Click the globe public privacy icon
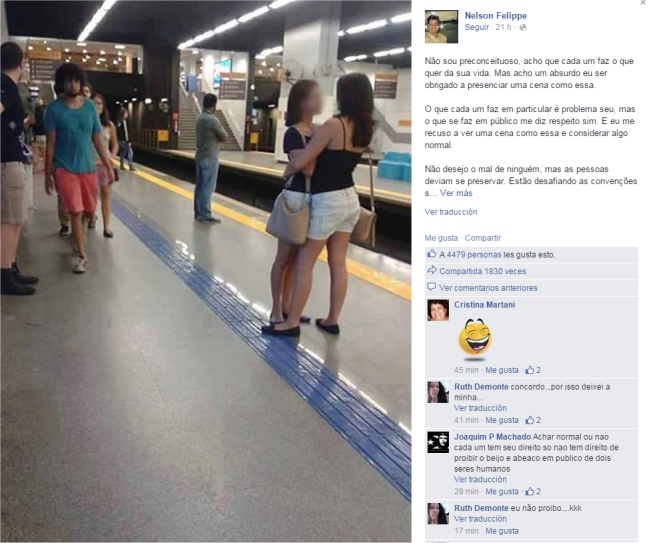Image resolution: width=649 pixels, height=543 pixels. (x=523, y=27)
